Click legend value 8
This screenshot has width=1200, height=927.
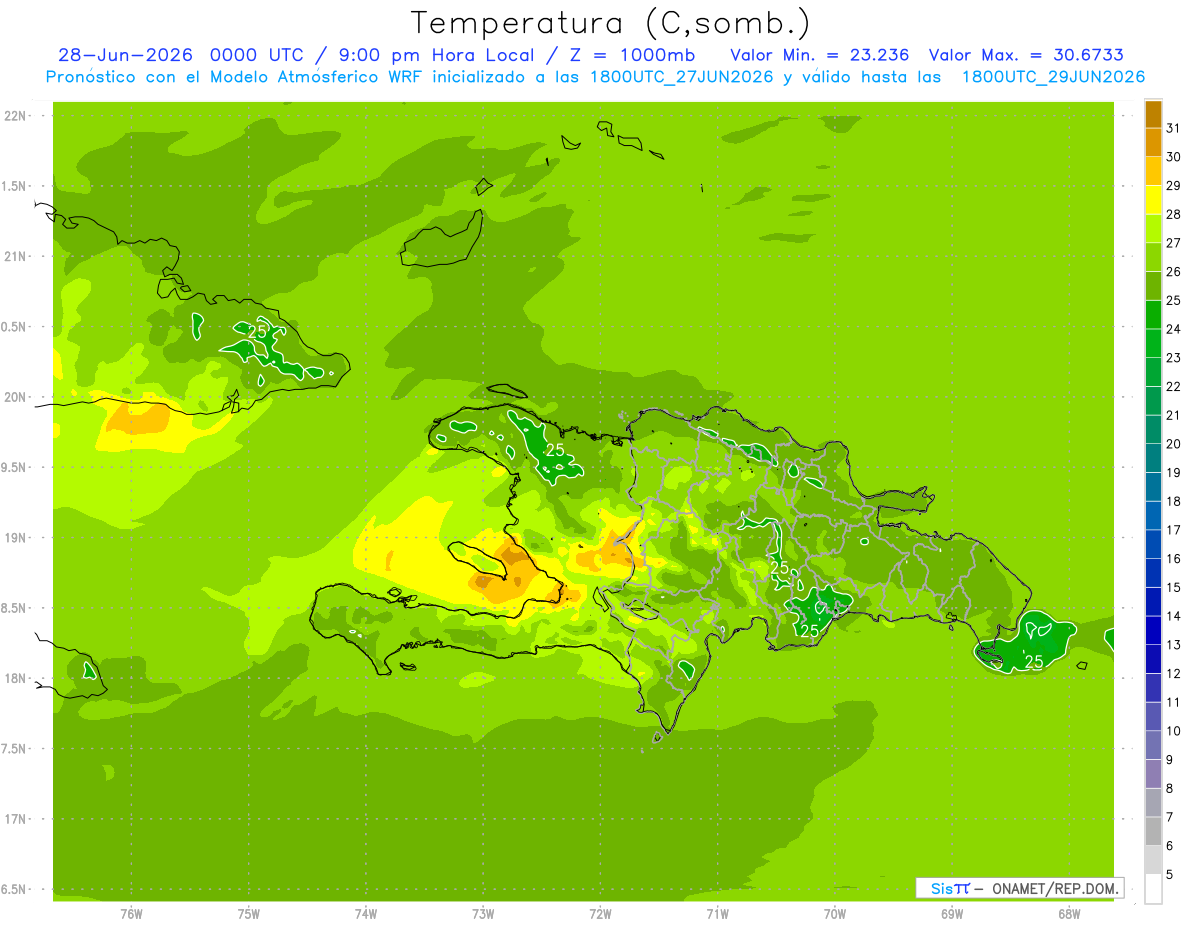(1170, 789)
